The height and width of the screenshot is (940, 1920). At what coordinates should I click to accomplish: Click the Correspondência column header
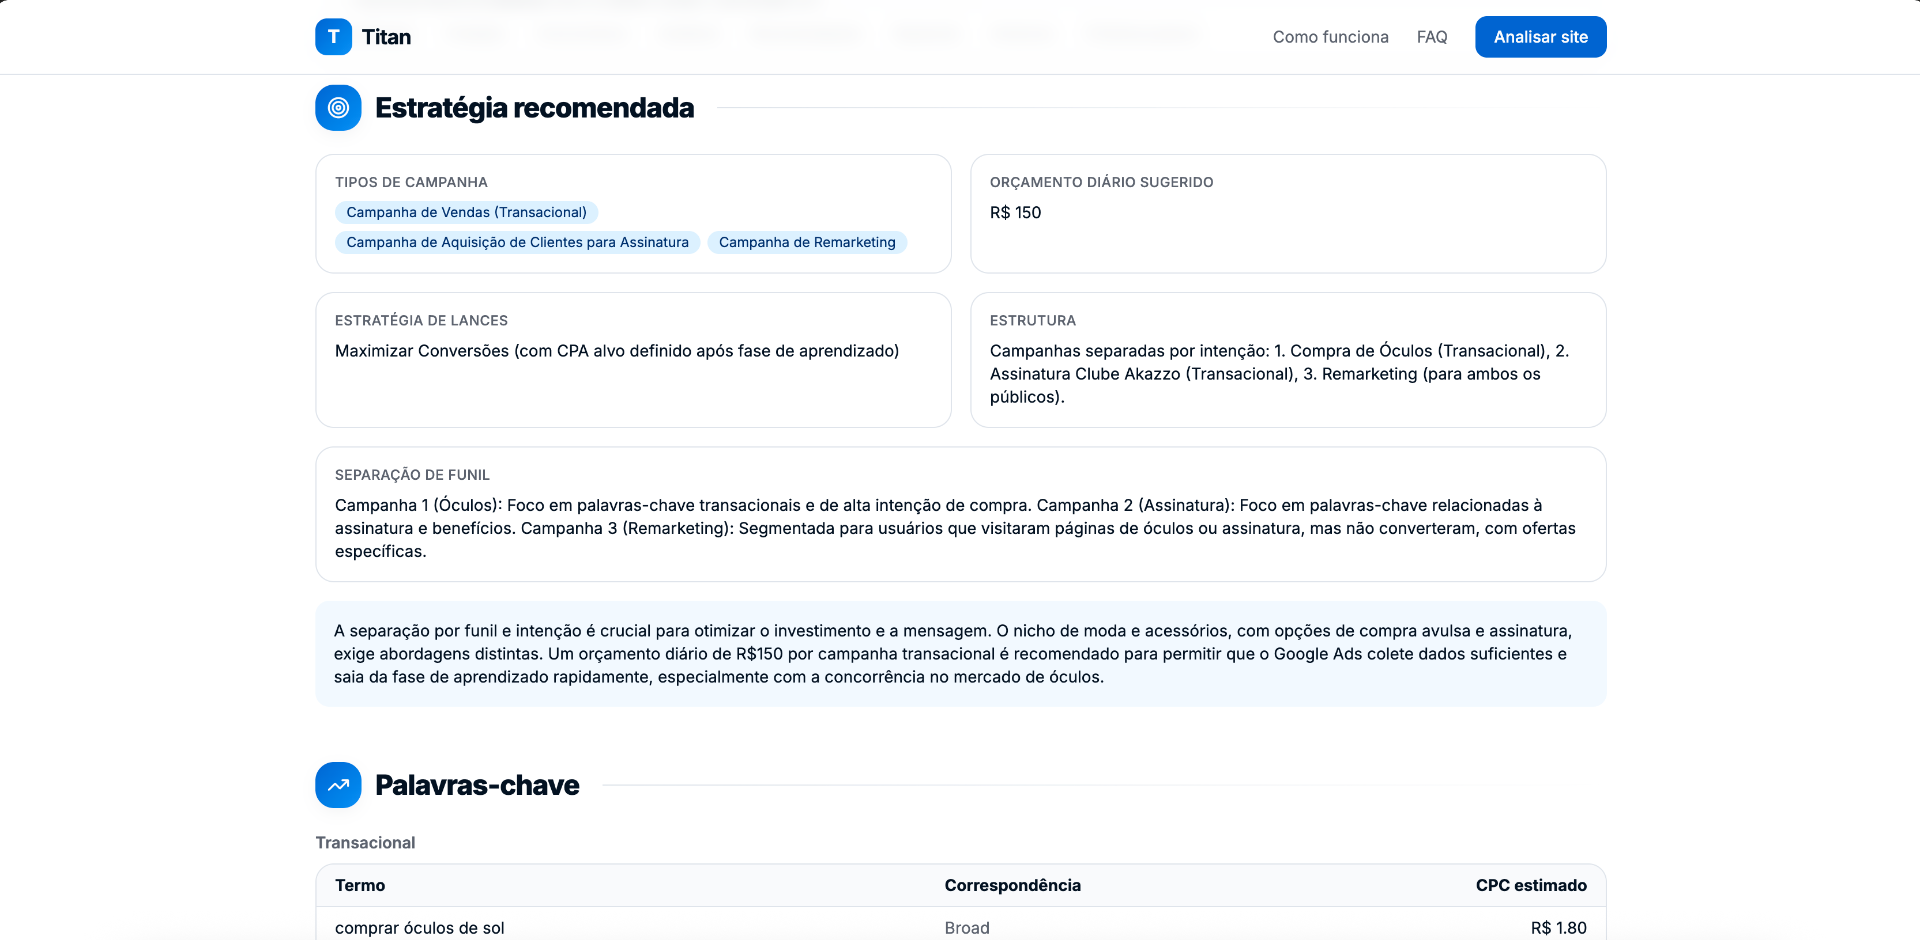point(1012,885)
